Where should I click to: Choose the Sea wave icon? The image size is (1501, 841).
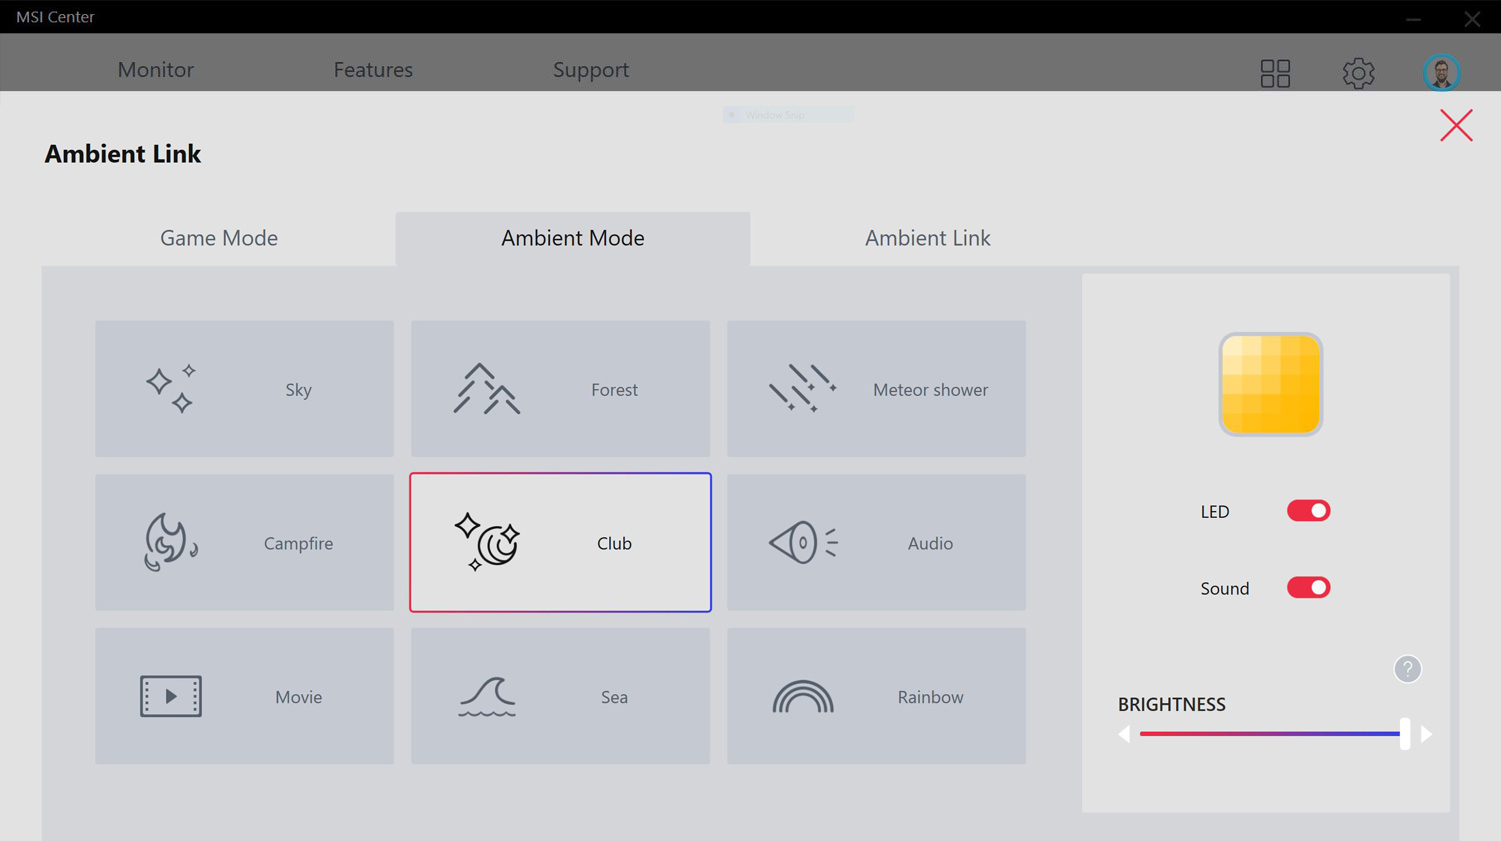tap(487, 697)
